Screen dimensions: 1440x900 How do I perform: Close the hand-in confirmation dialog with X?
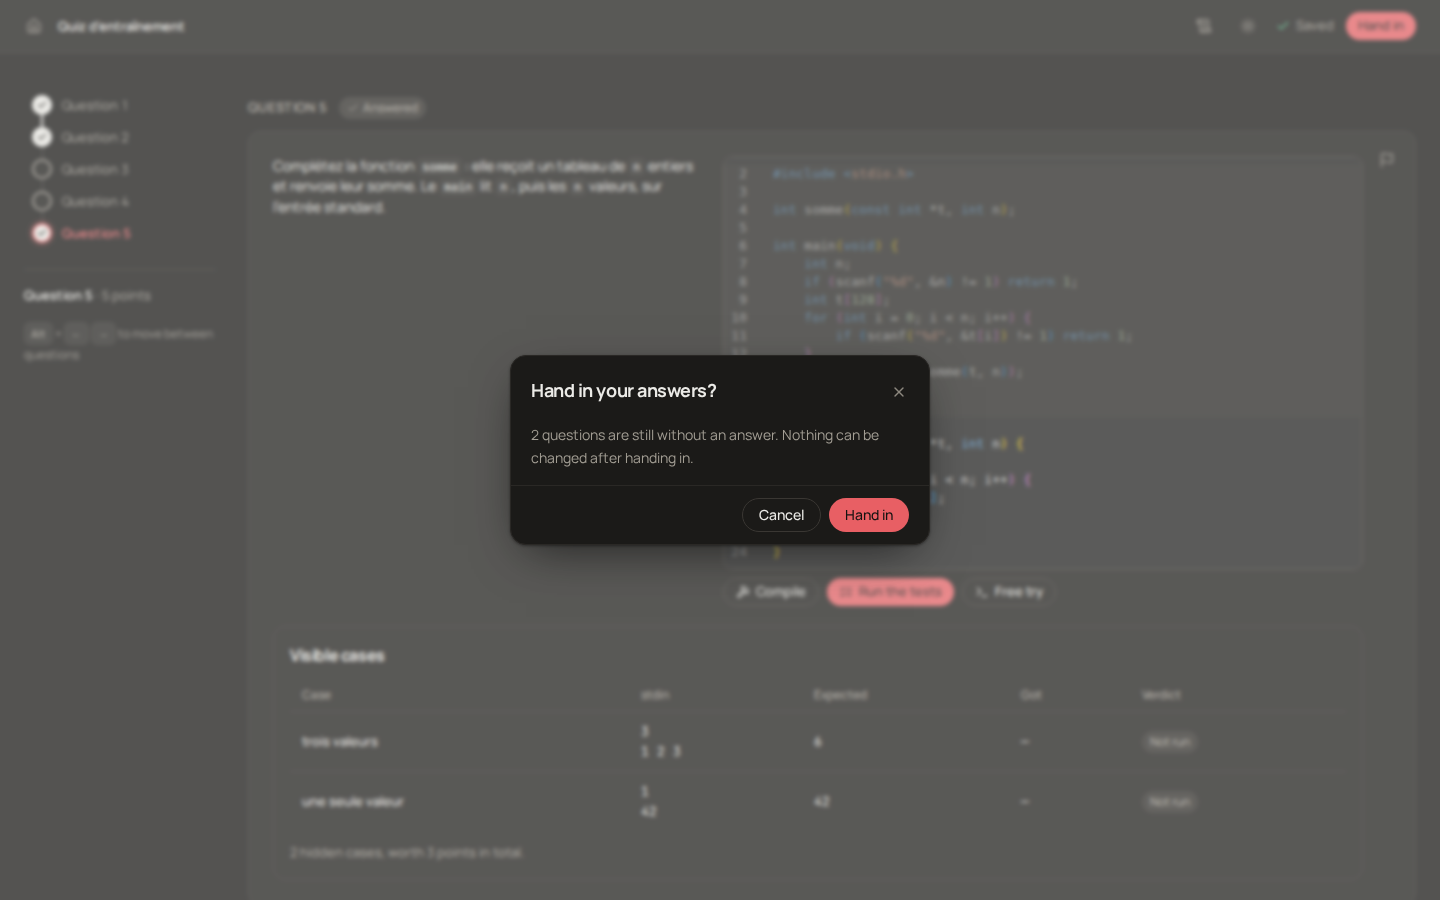click(899, 392)
